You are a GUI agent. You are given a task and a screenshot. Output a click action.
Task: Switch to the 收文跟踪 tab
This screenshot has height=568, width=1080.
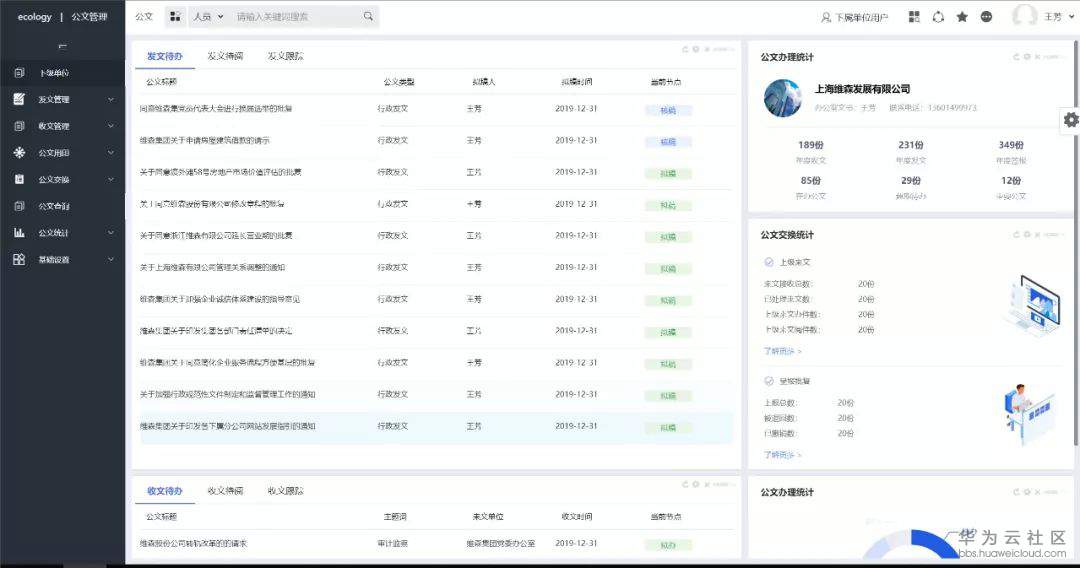click(286, 491)
